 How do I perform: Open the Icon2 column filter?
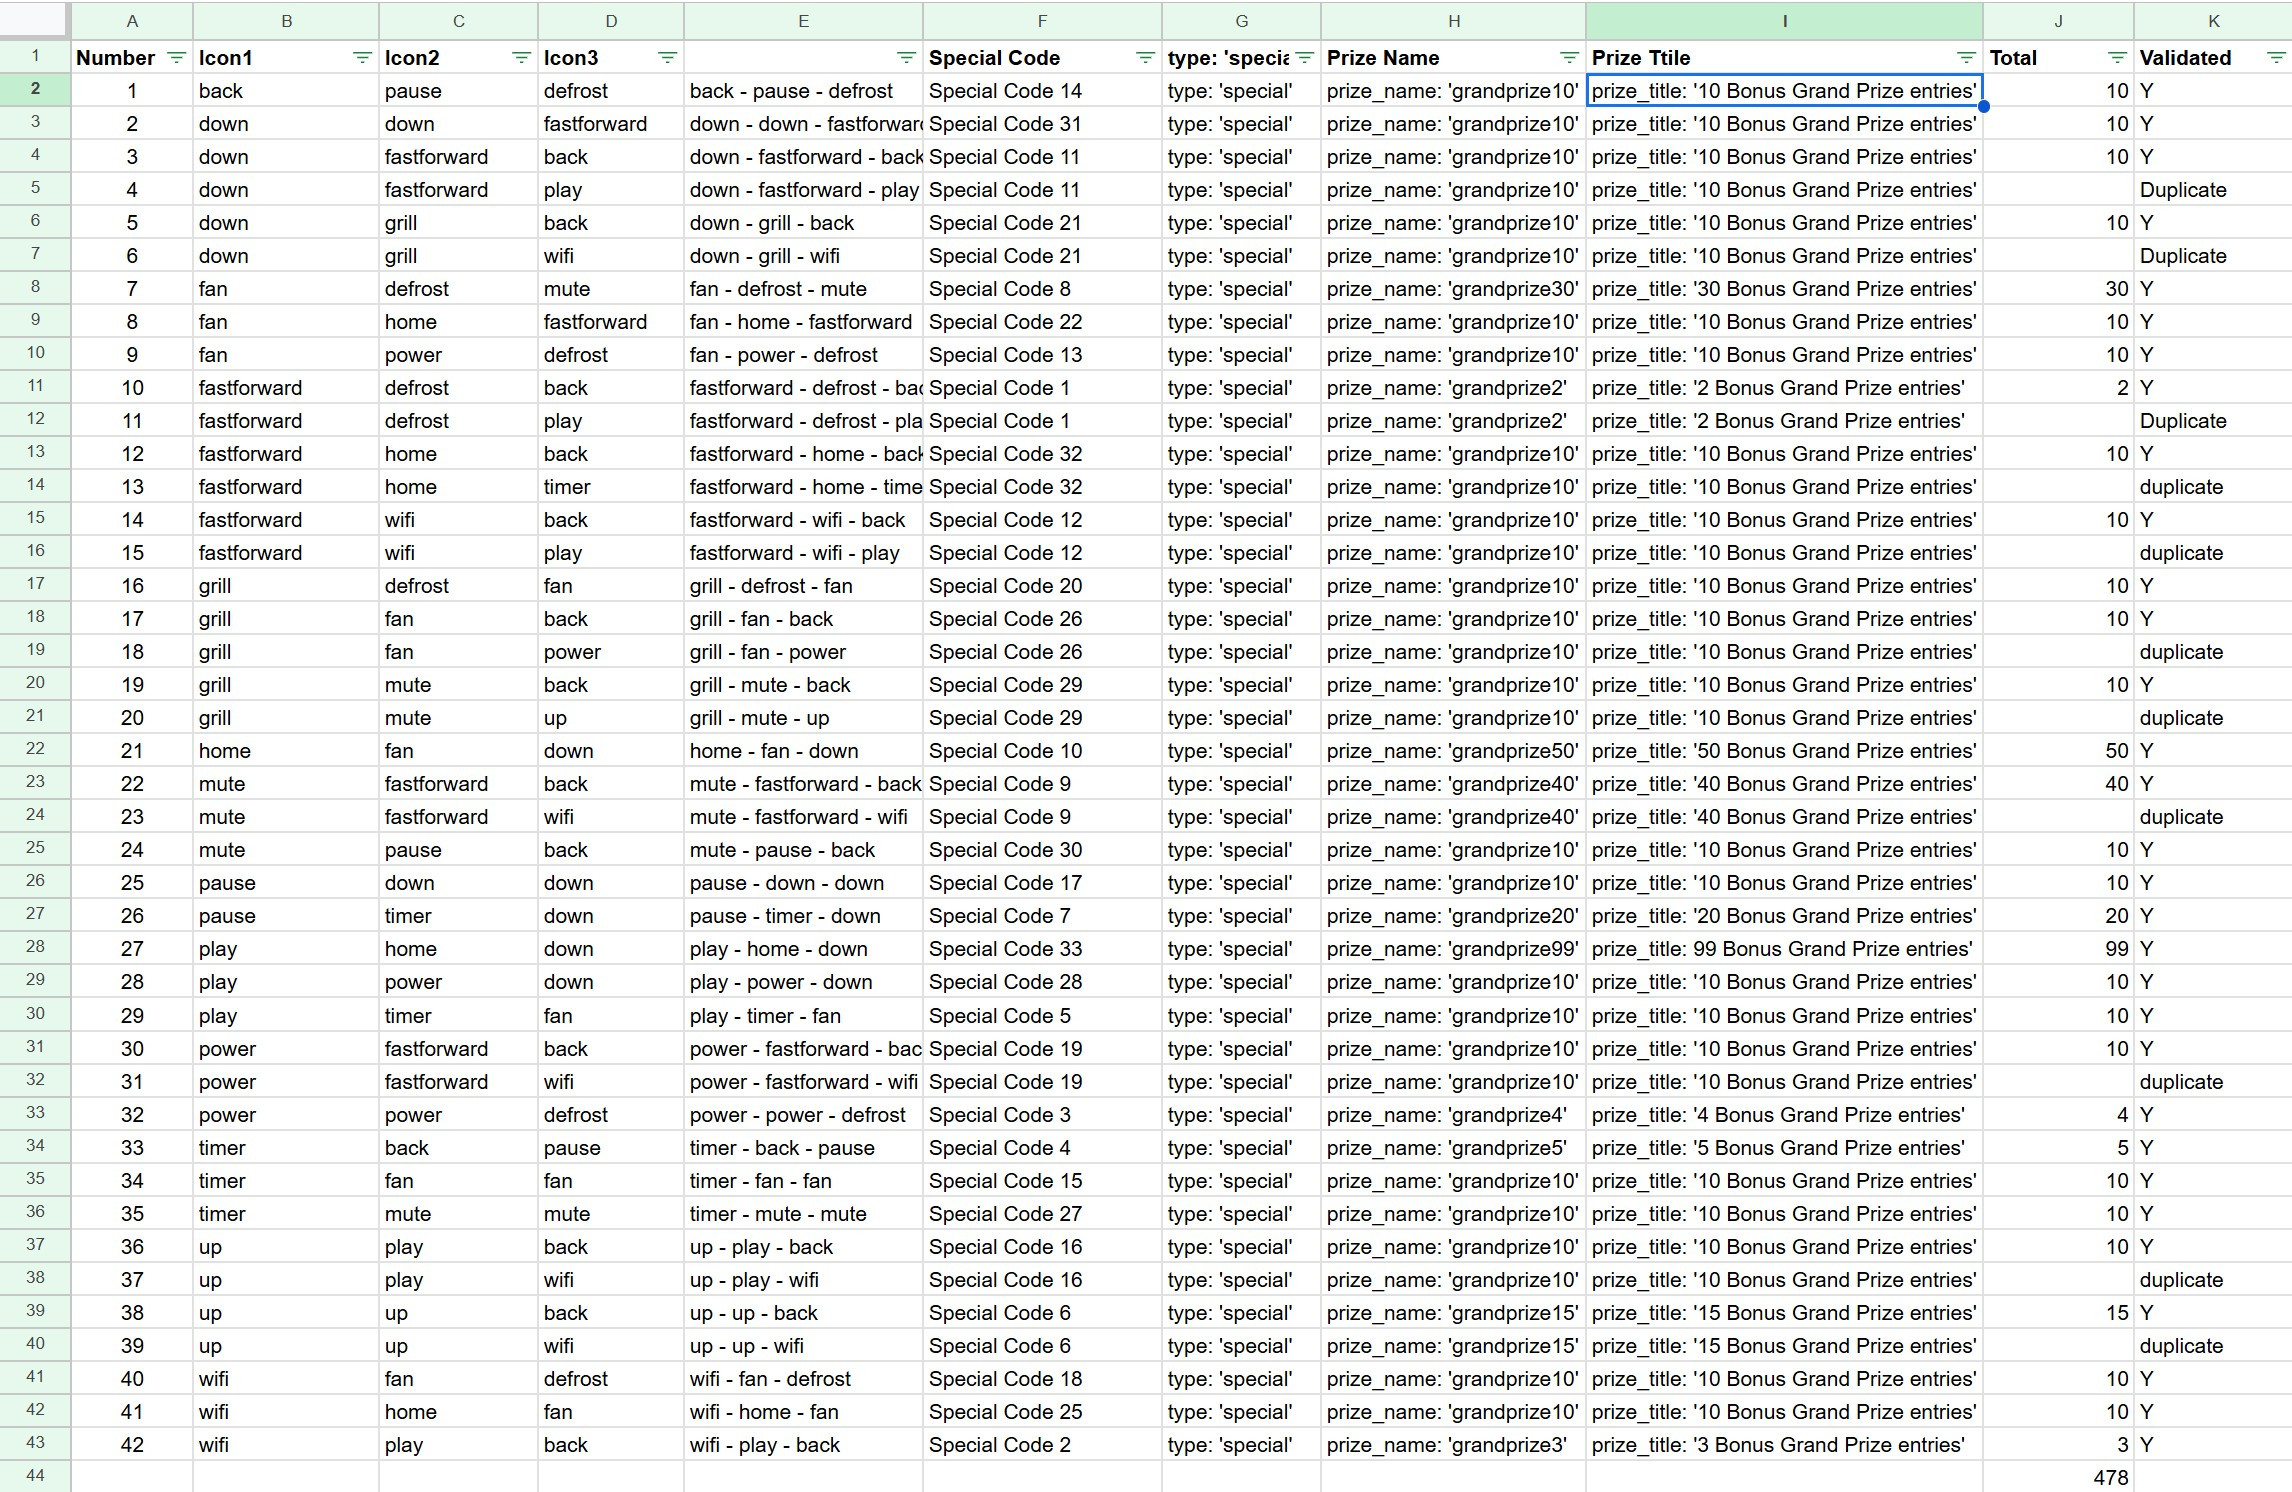521,58
